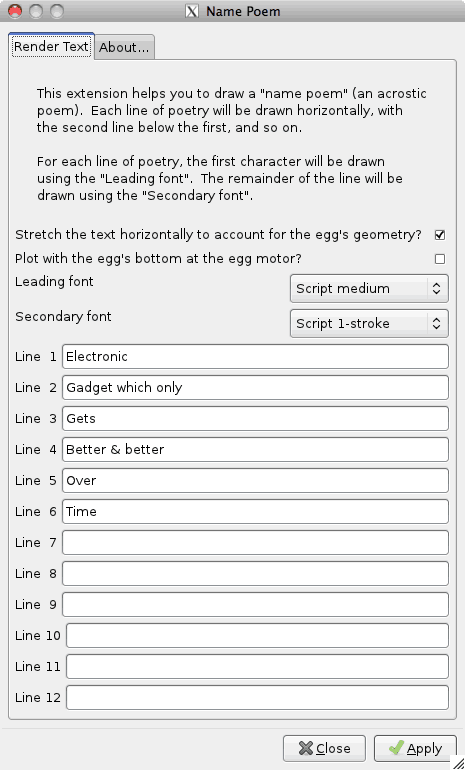465x770 pixels.
Task: Click the Close button
Action: tap(324, 748)
